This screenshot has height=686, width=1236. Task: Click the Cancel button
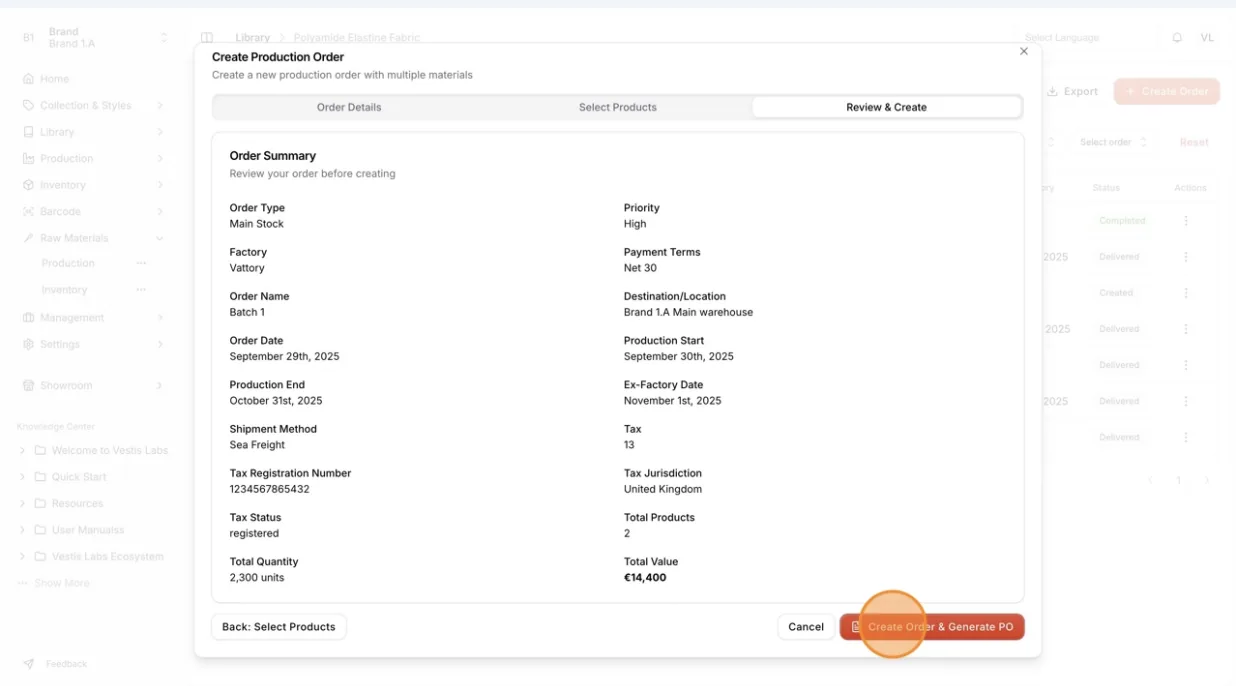click(806, 627)
